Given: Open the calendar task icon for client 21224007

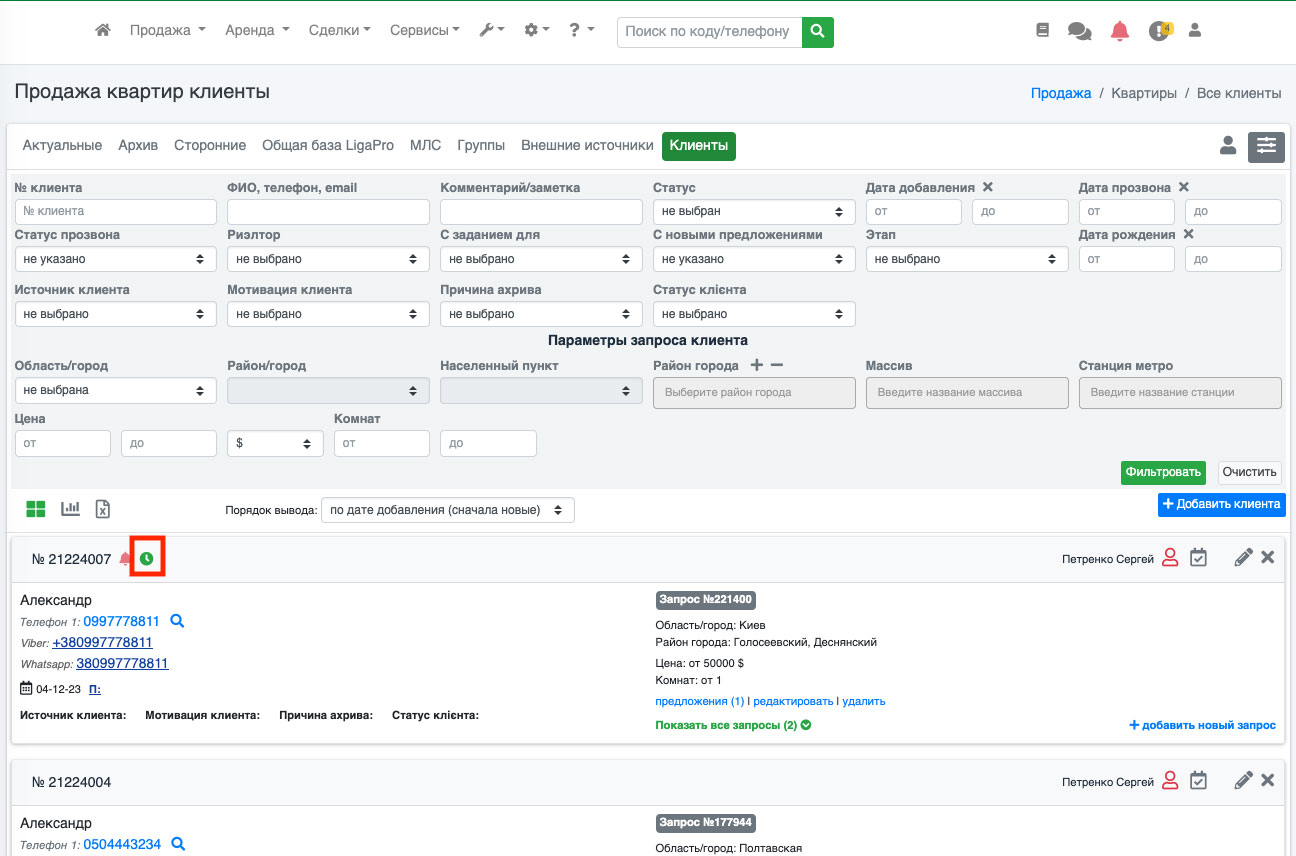Looking at the screenshot, I should click(x=1198, y=557).
